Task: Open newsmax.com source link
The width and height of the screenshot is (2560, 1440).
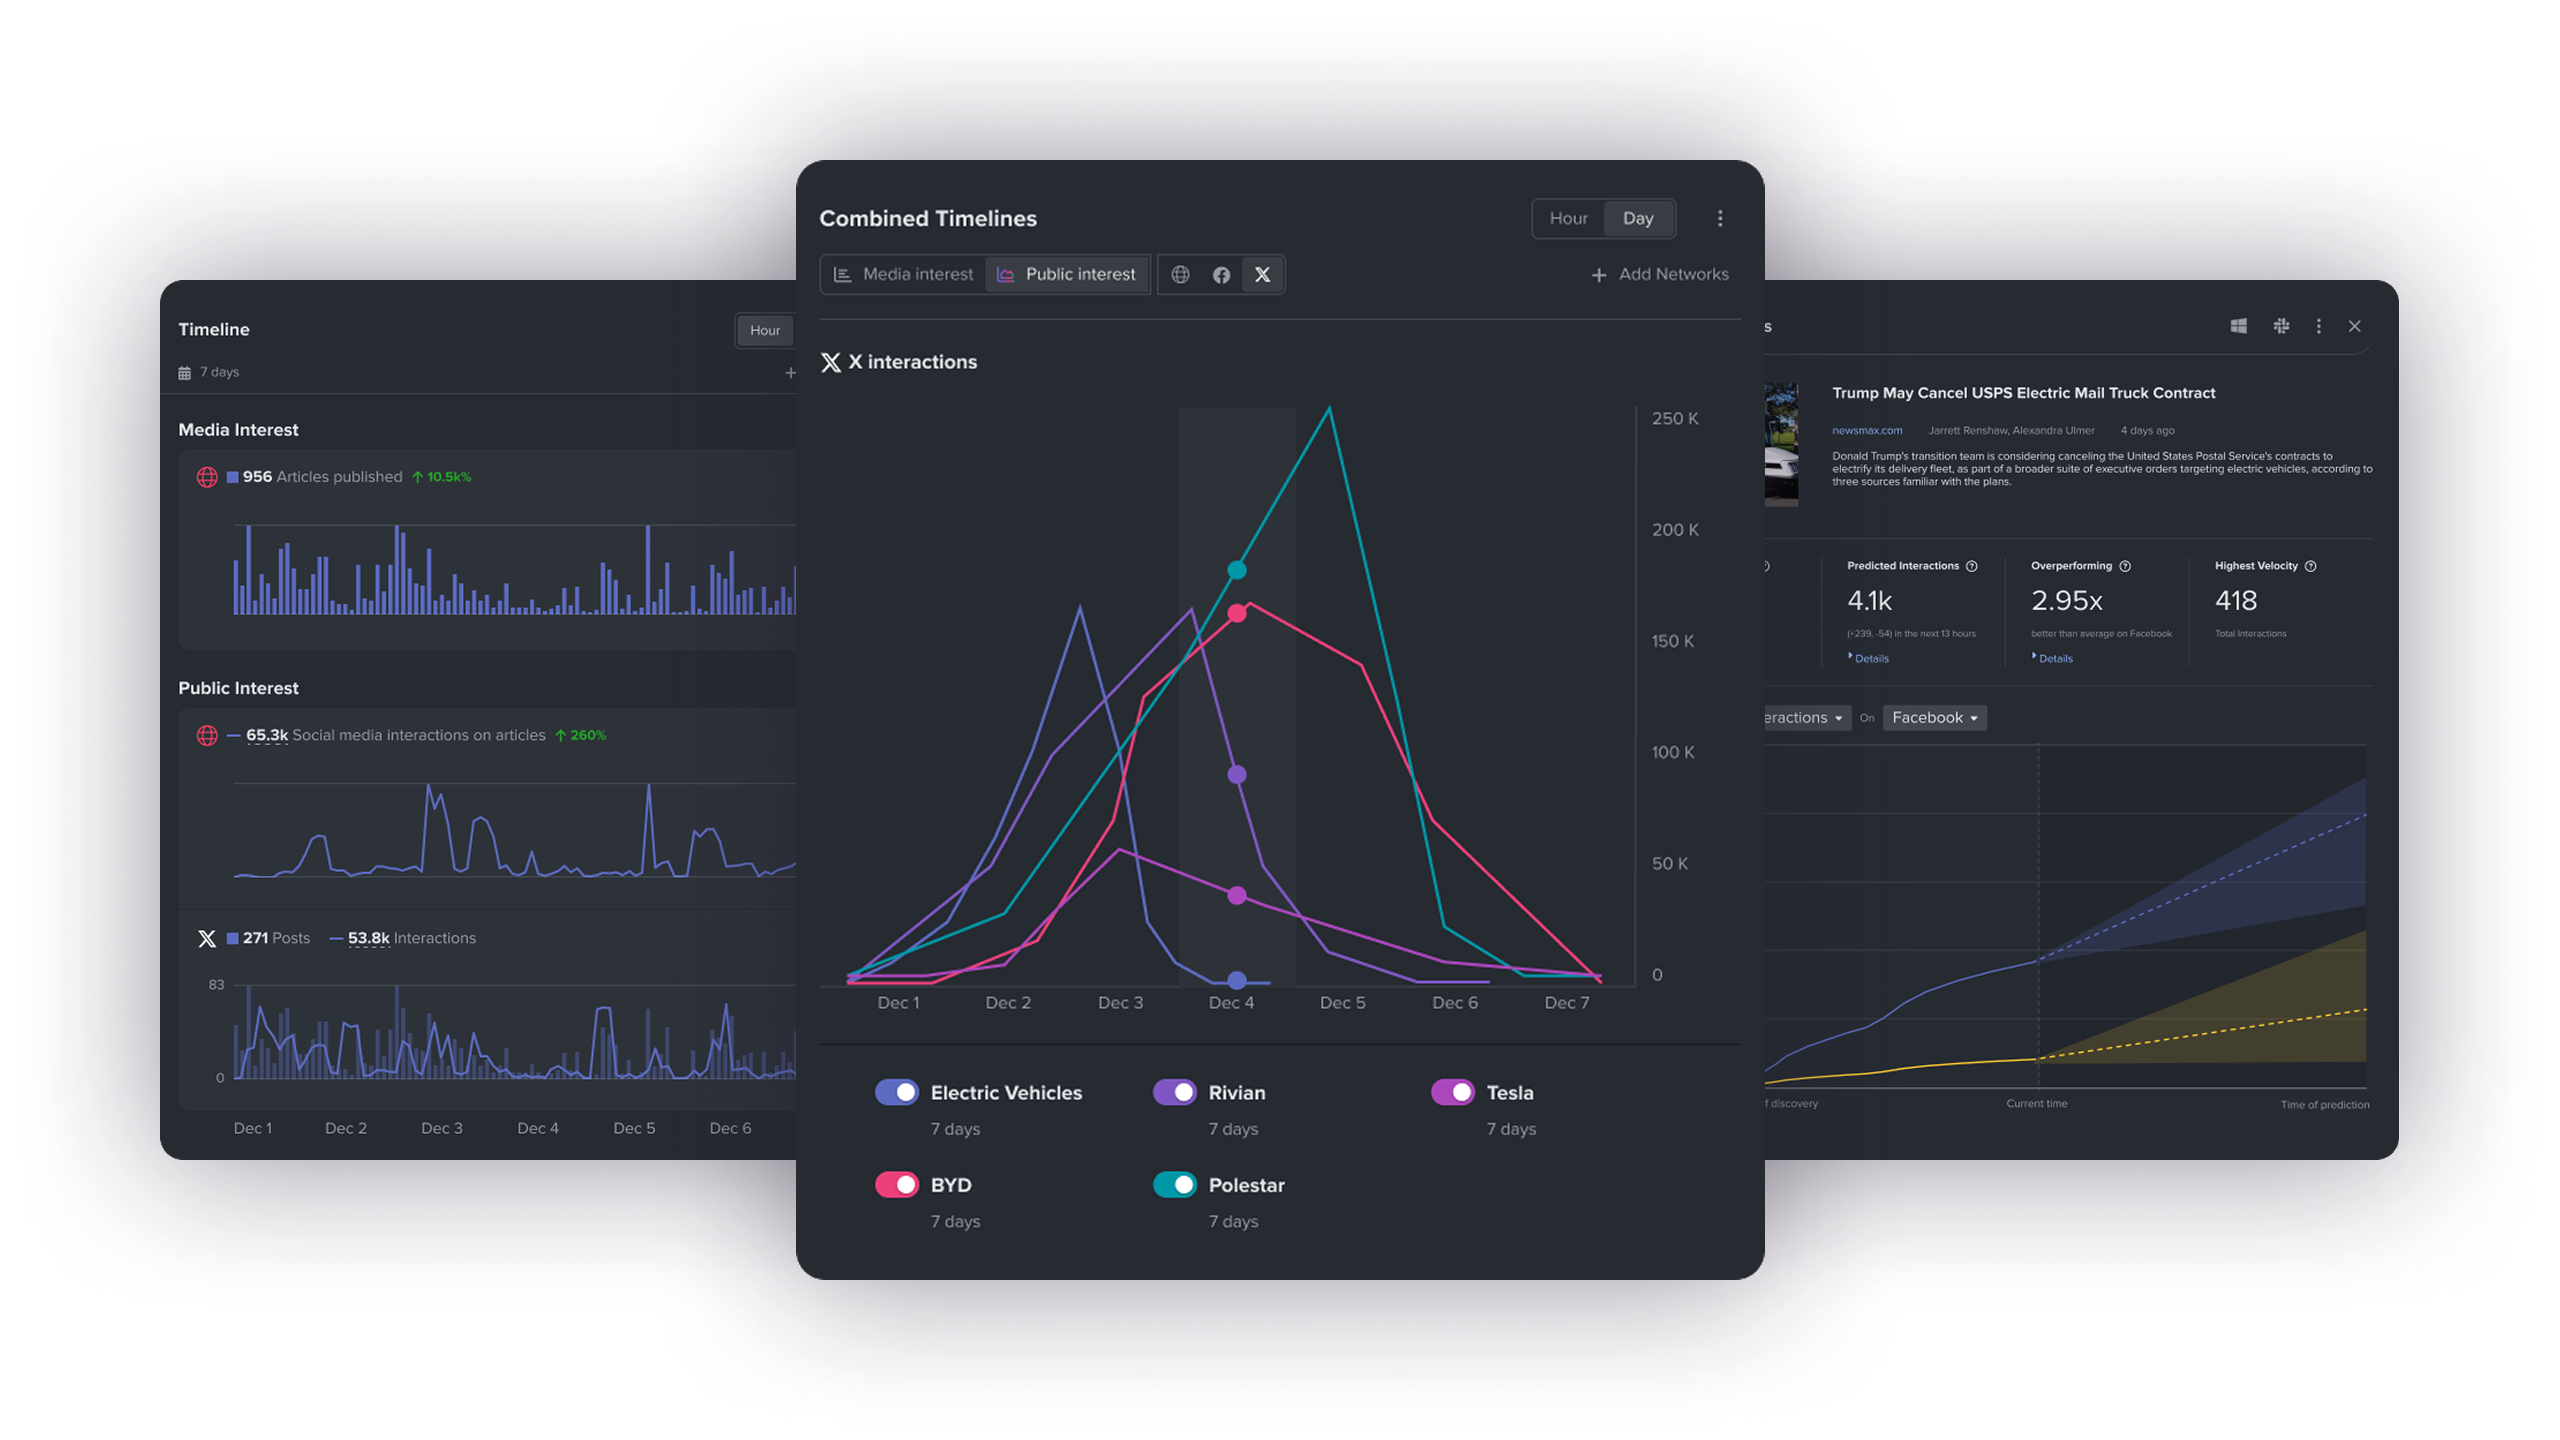Action: pos(1867,430)
